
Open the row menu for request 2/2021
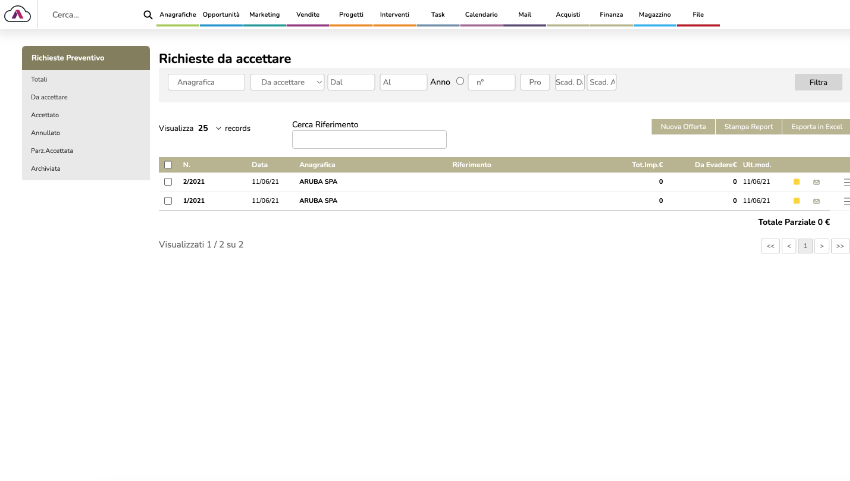[846, 183]
